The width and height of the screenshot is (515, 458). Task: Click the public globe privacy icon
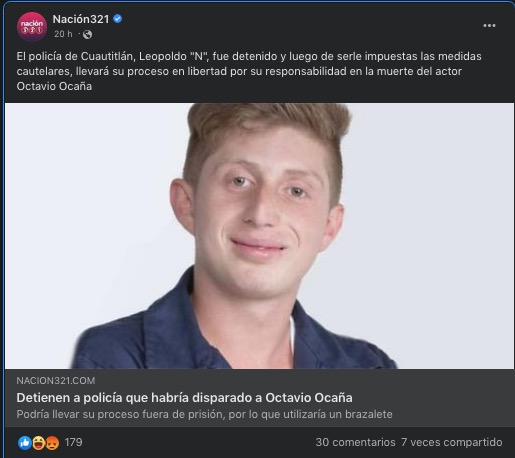click(x=87, y=34)
